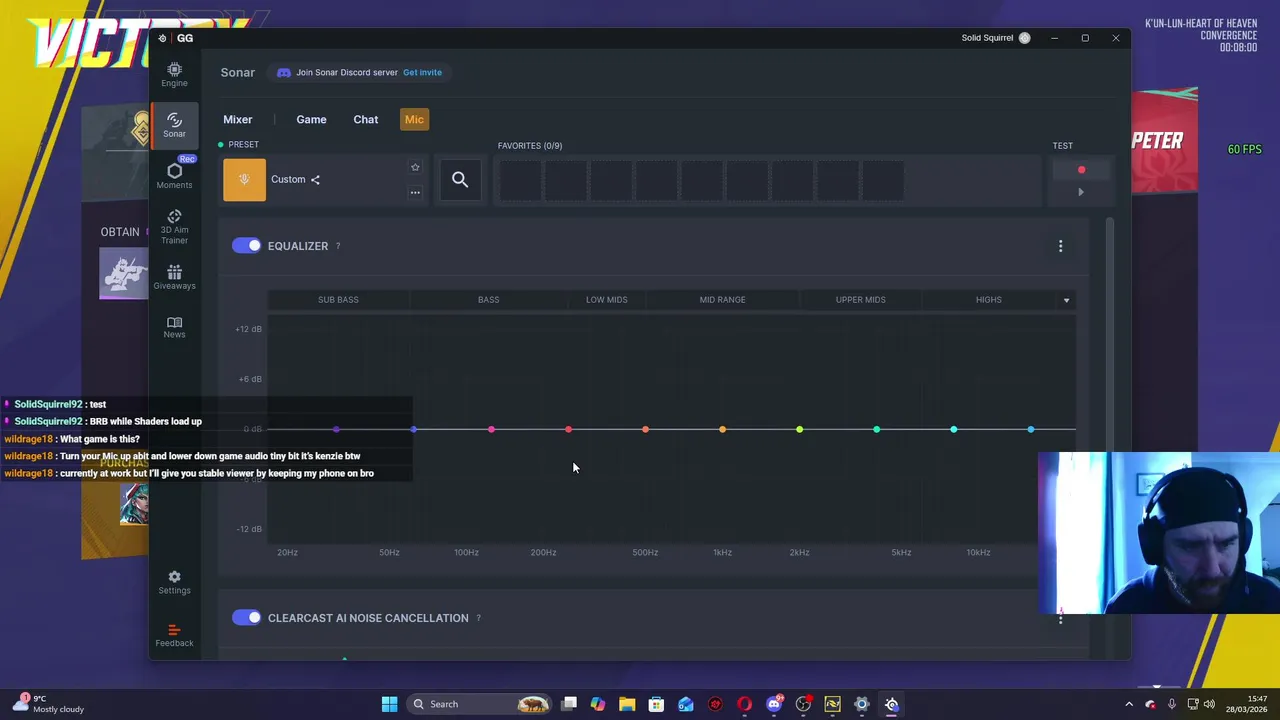Open File Explorer from taskbar
The image size is (1280, 720).
[x=627, y=704]
